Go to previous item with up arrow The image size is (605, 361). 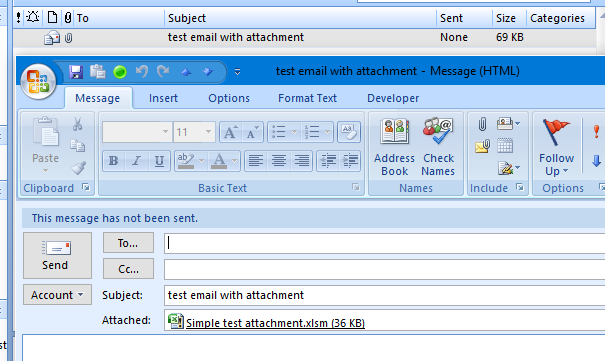point(186,72)
